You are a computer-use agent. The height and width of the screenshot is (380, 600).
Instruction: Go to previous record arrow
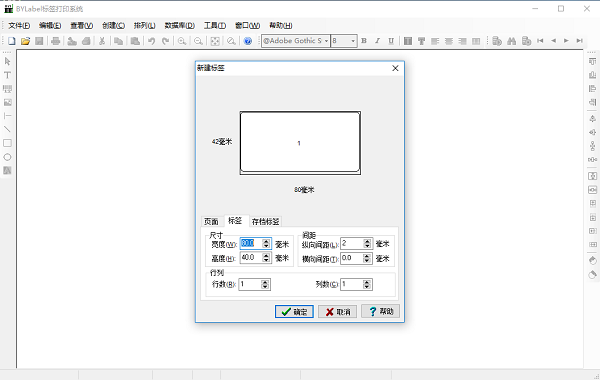553,41
